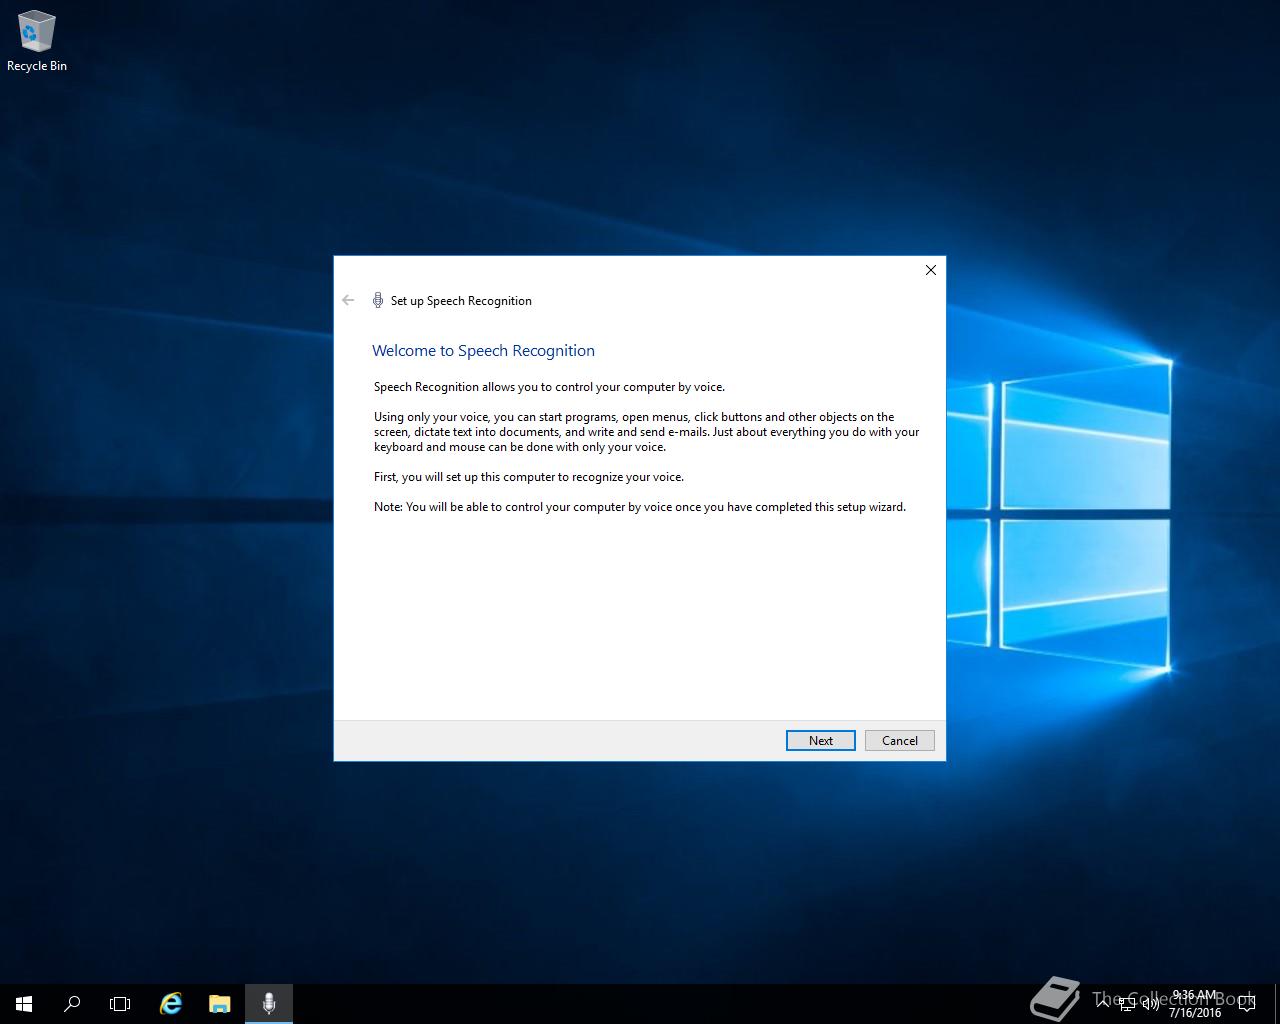1280x1024 pixels.
Task: Click the sentence 'First, you will set up this computer'
Action: point(529,477)
